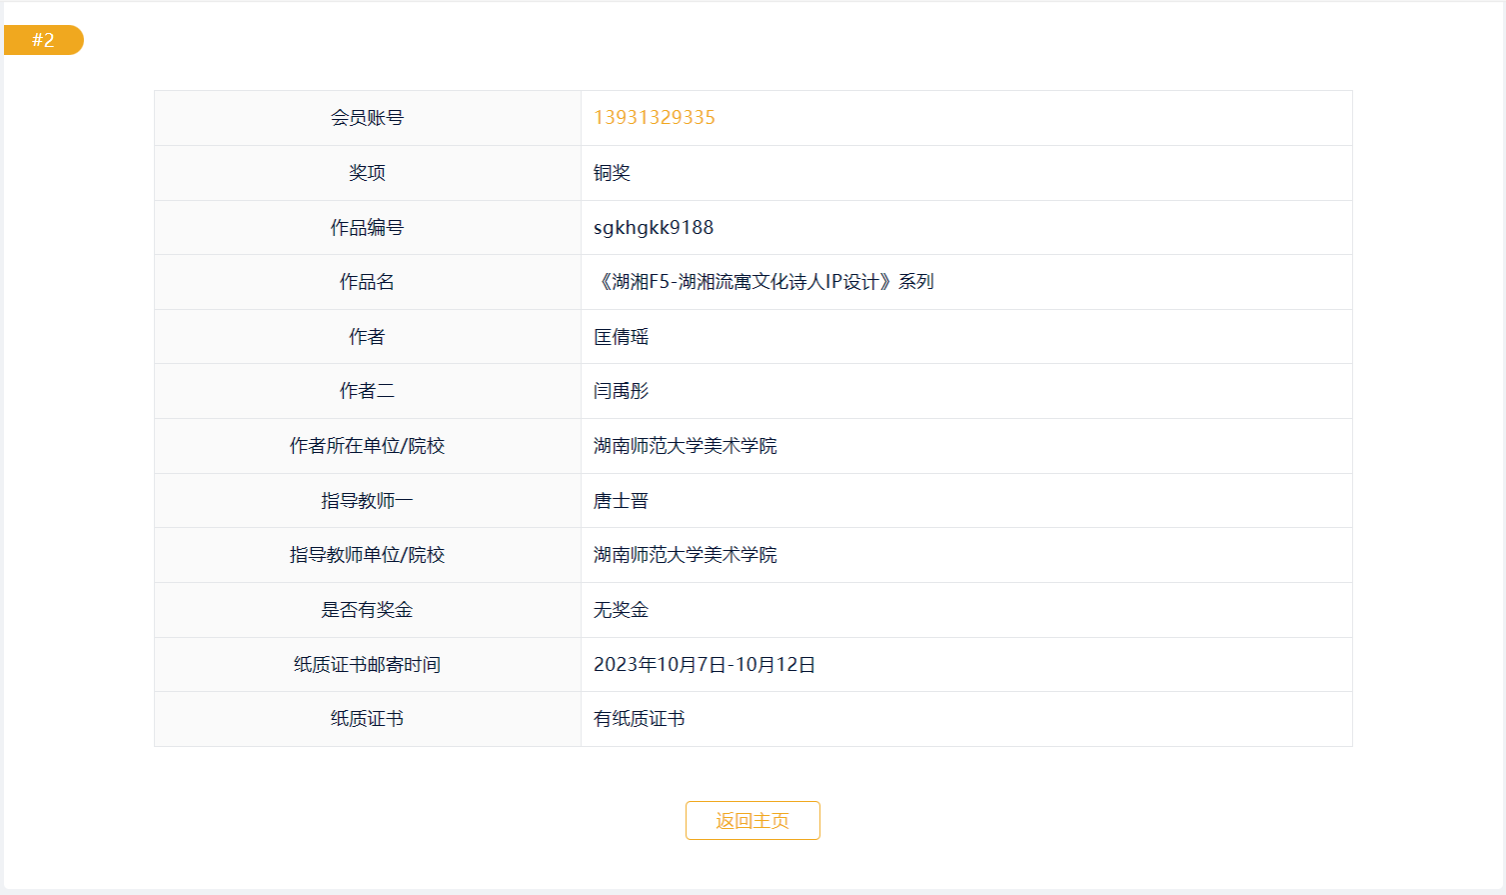
Task: Click the 是否有奖金 label cell
Action: [x=367, y=610]
